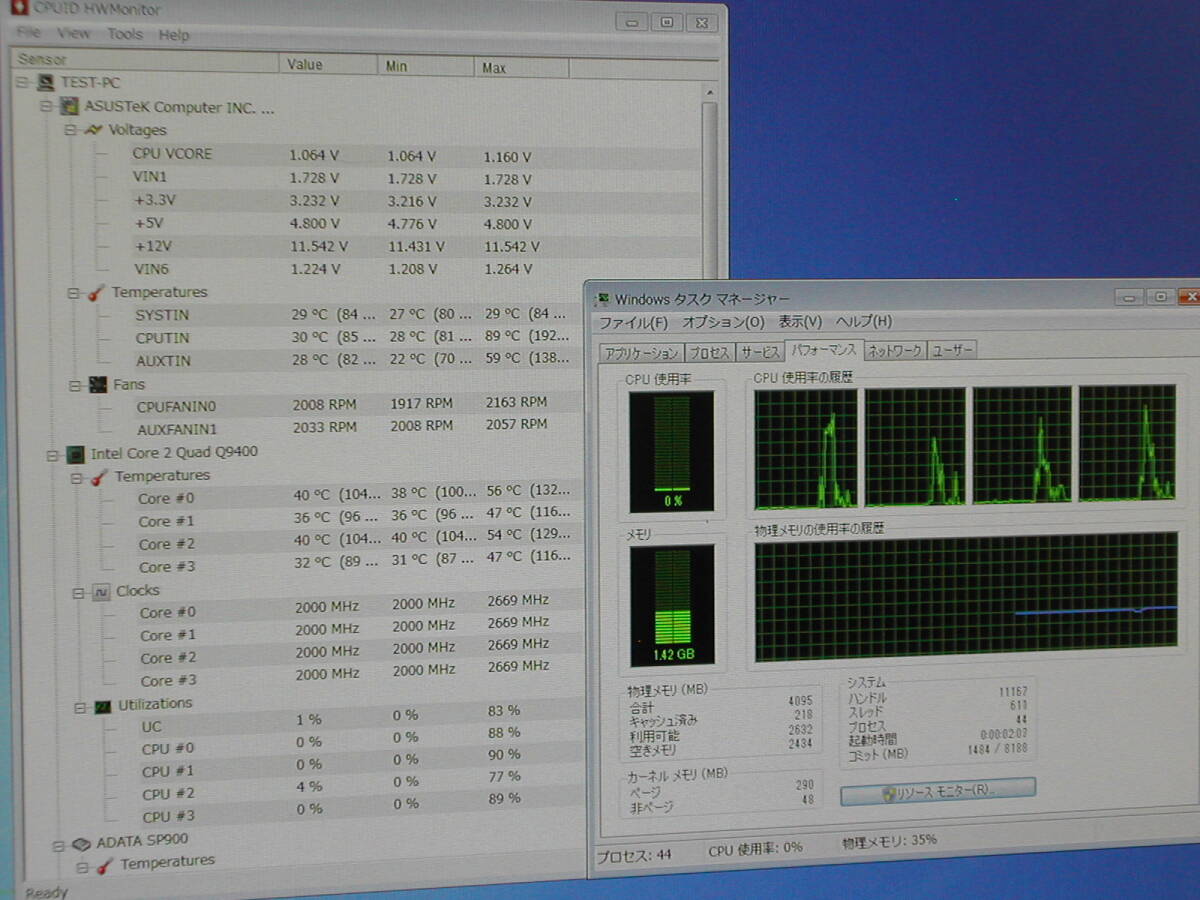Click the Clocks waveform icon
This screenshot has height=900, width=1200.
pyautogui.click(x=101, y=591)
